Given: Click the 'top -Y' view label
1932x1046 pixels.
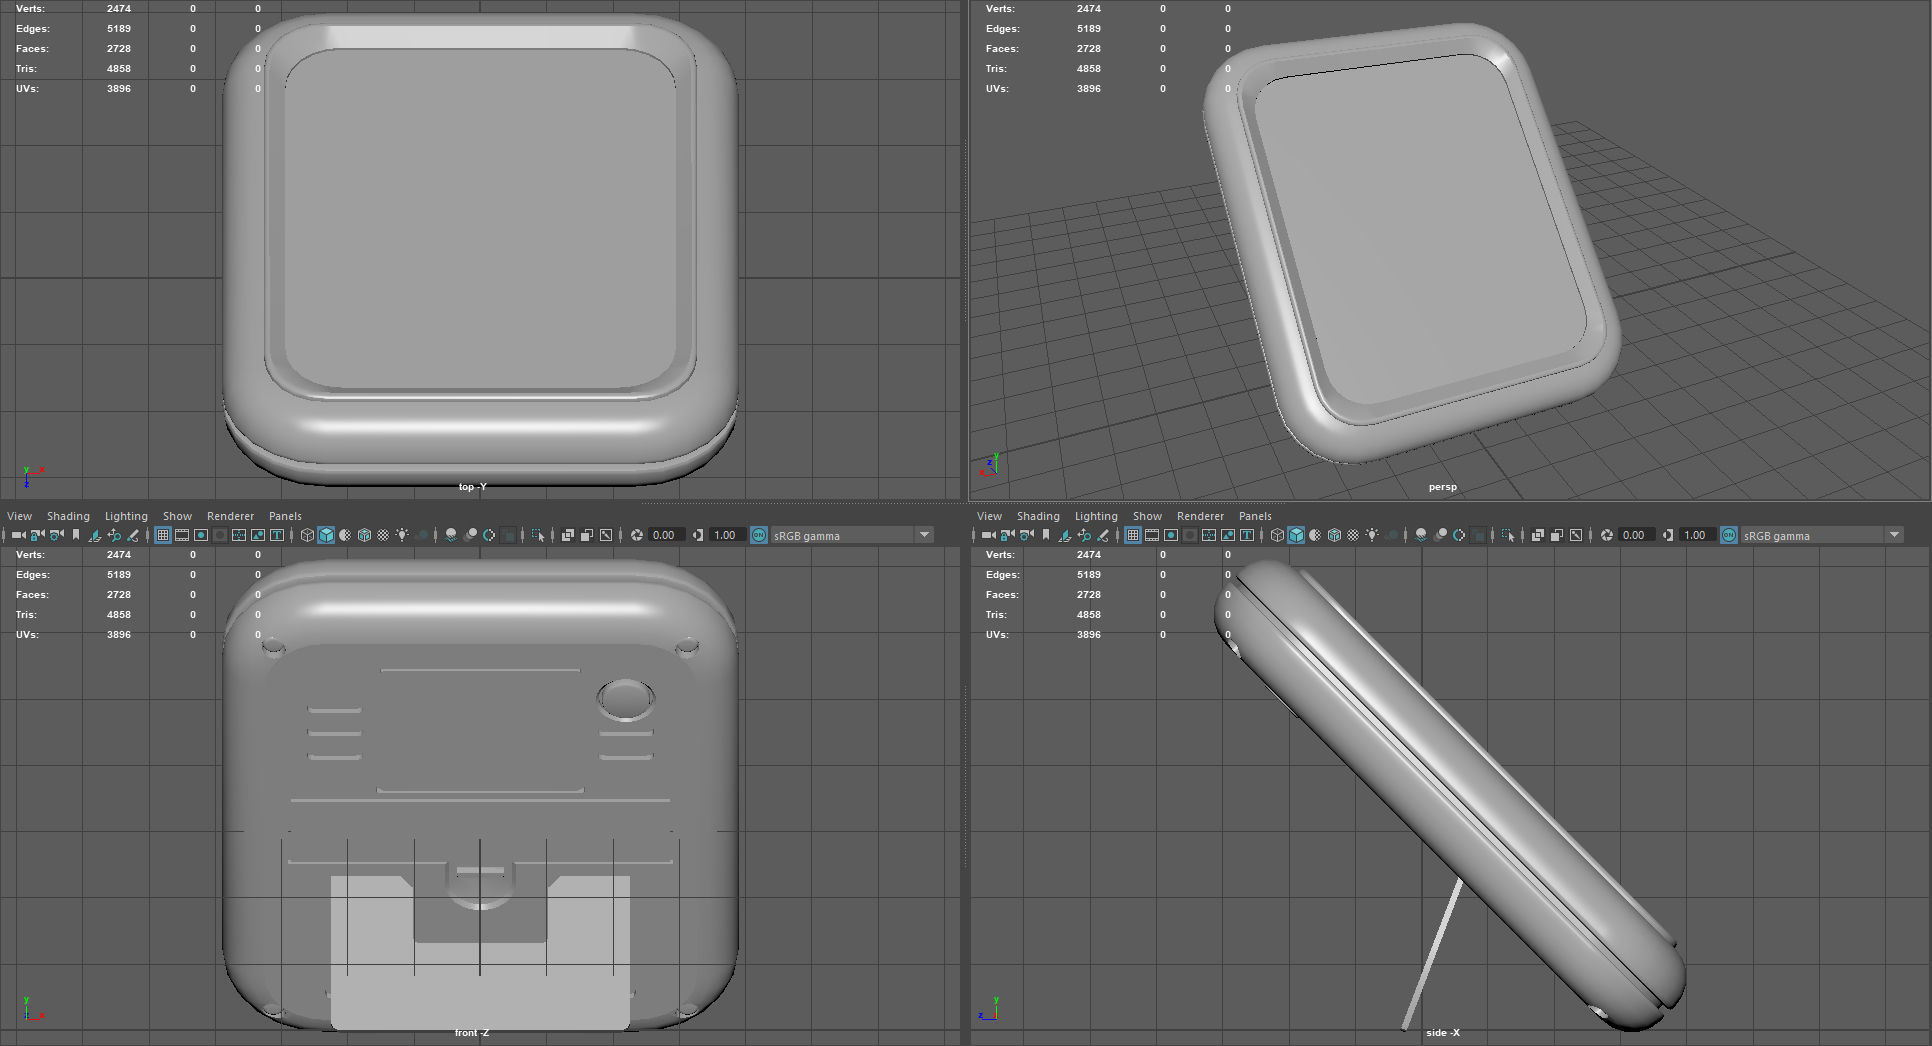Looking at the screenshot, I should click(472, 487).
